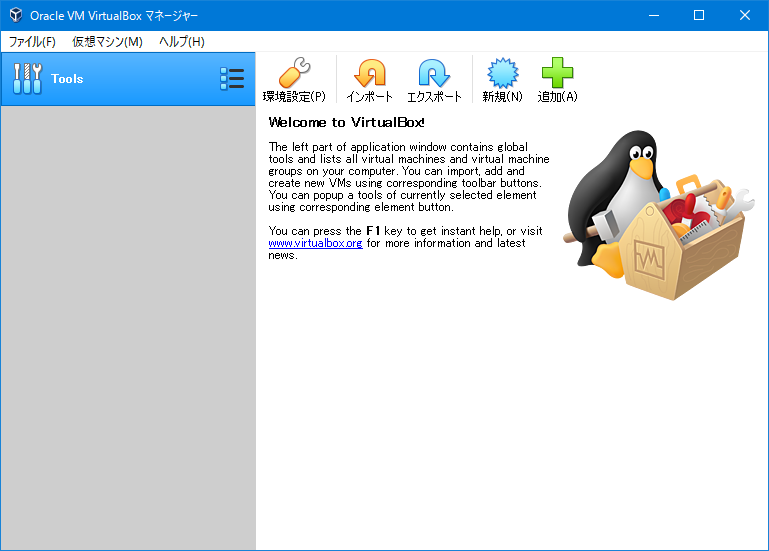Click the エクスポート export appliance icon
The image size is (769, 551).
pyautogui.click(x=434, y=79)
